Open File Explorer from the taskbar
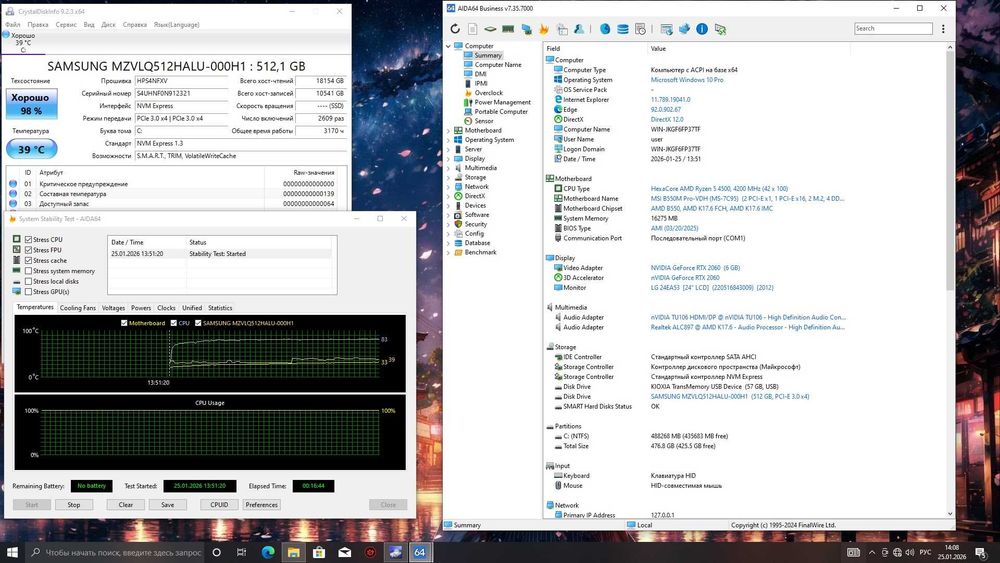The image size is (1000, 563). coord(293,552)
